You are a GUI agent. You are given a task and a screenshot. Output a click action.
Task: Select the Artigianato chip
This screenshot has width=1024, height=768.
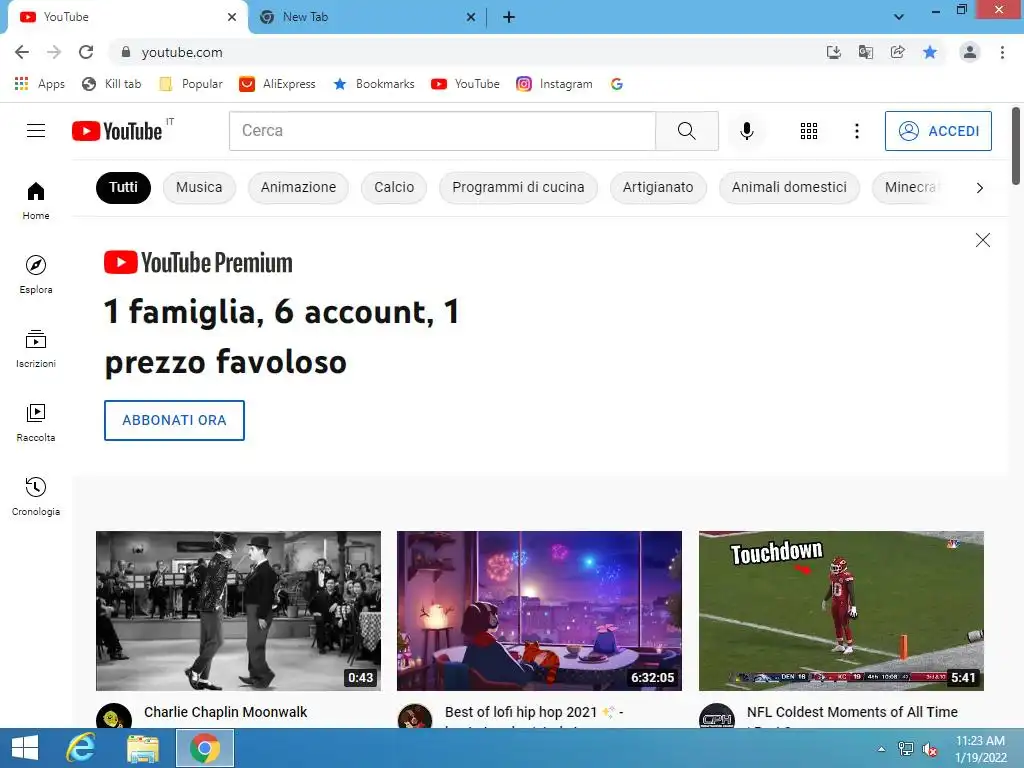click(x=658, y=188)
